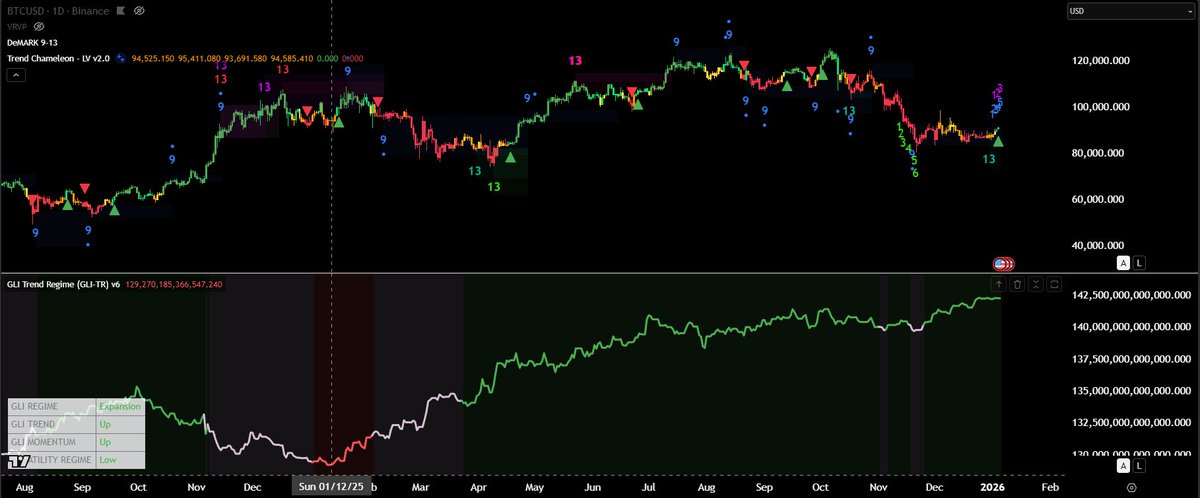
Task: Click the 2026 label on the time axis
Action: tap(990, 485)
